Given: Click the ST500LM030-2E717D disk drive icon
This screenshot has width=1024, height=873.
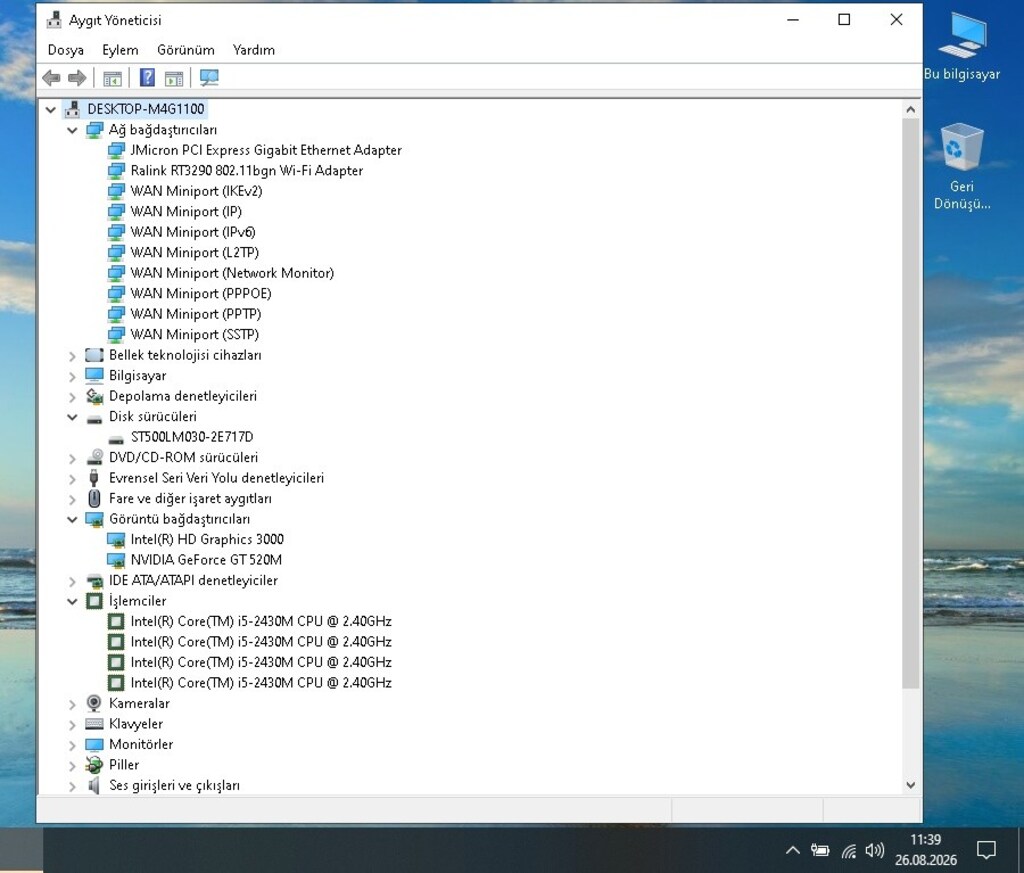Looking at the screenshot, I should pos(116,438).
